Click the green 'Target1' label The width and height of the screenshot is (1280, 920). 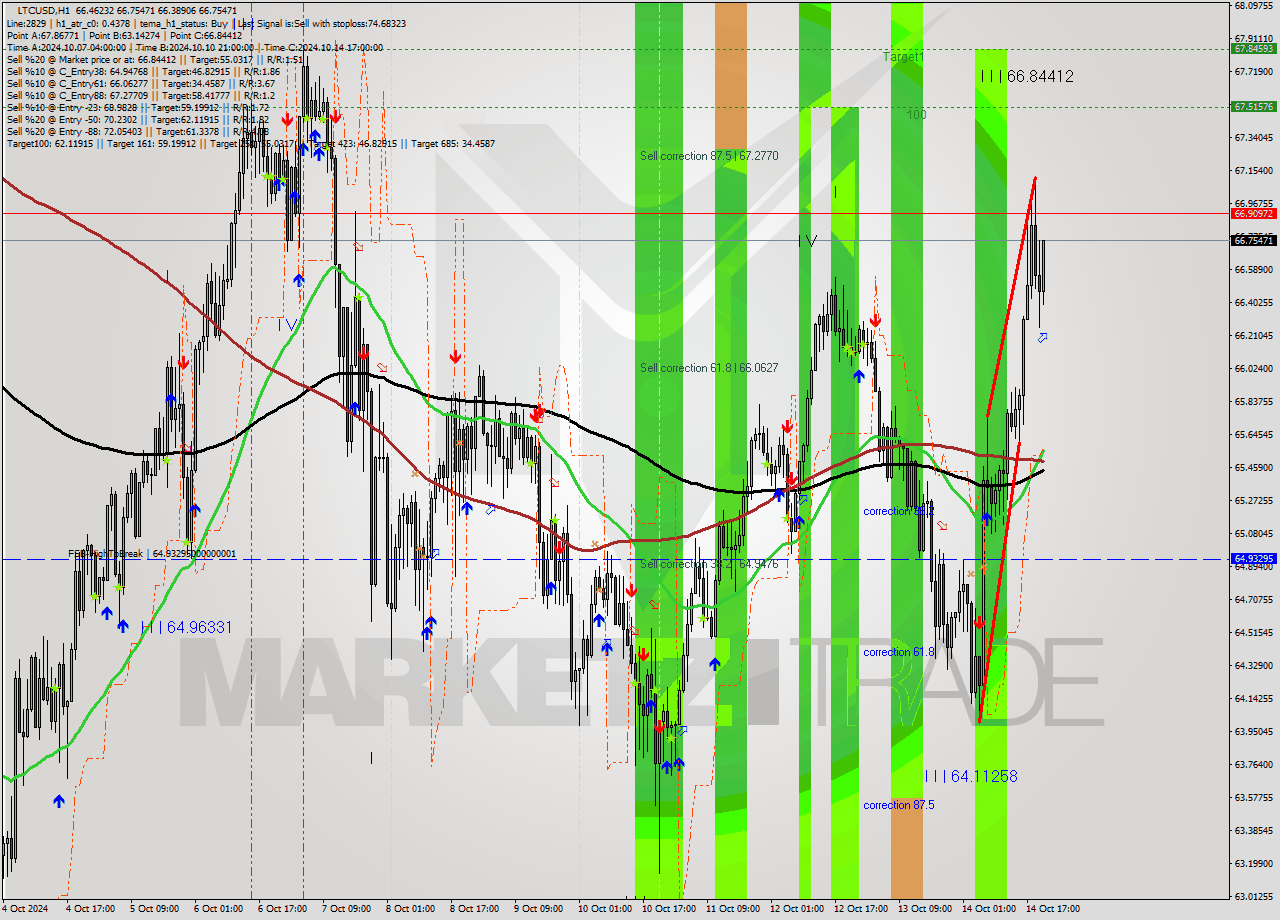pyautogui.click(x=904, y=57)
